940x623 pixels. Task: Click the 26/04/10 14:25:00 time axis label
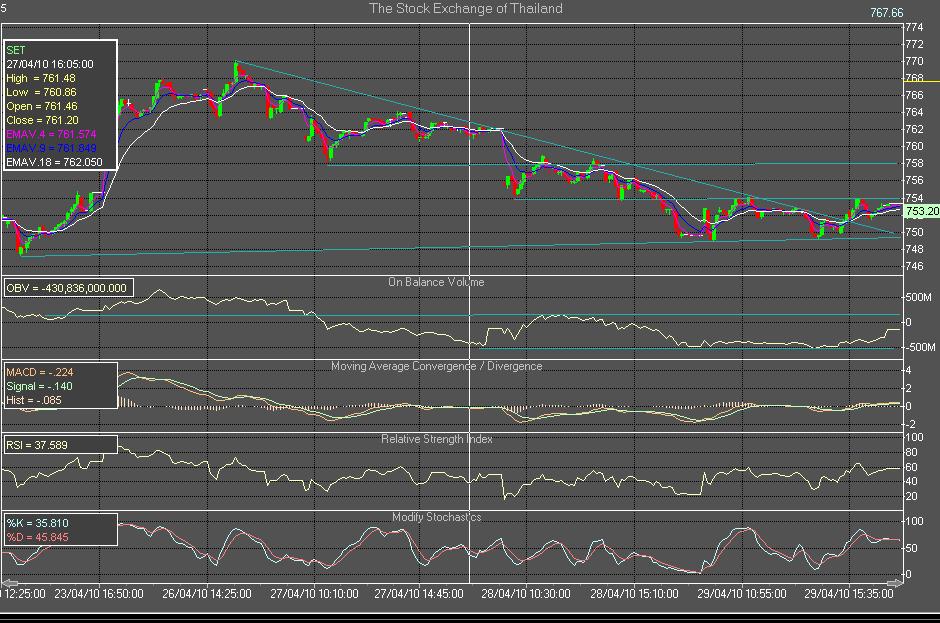(207, 594)
